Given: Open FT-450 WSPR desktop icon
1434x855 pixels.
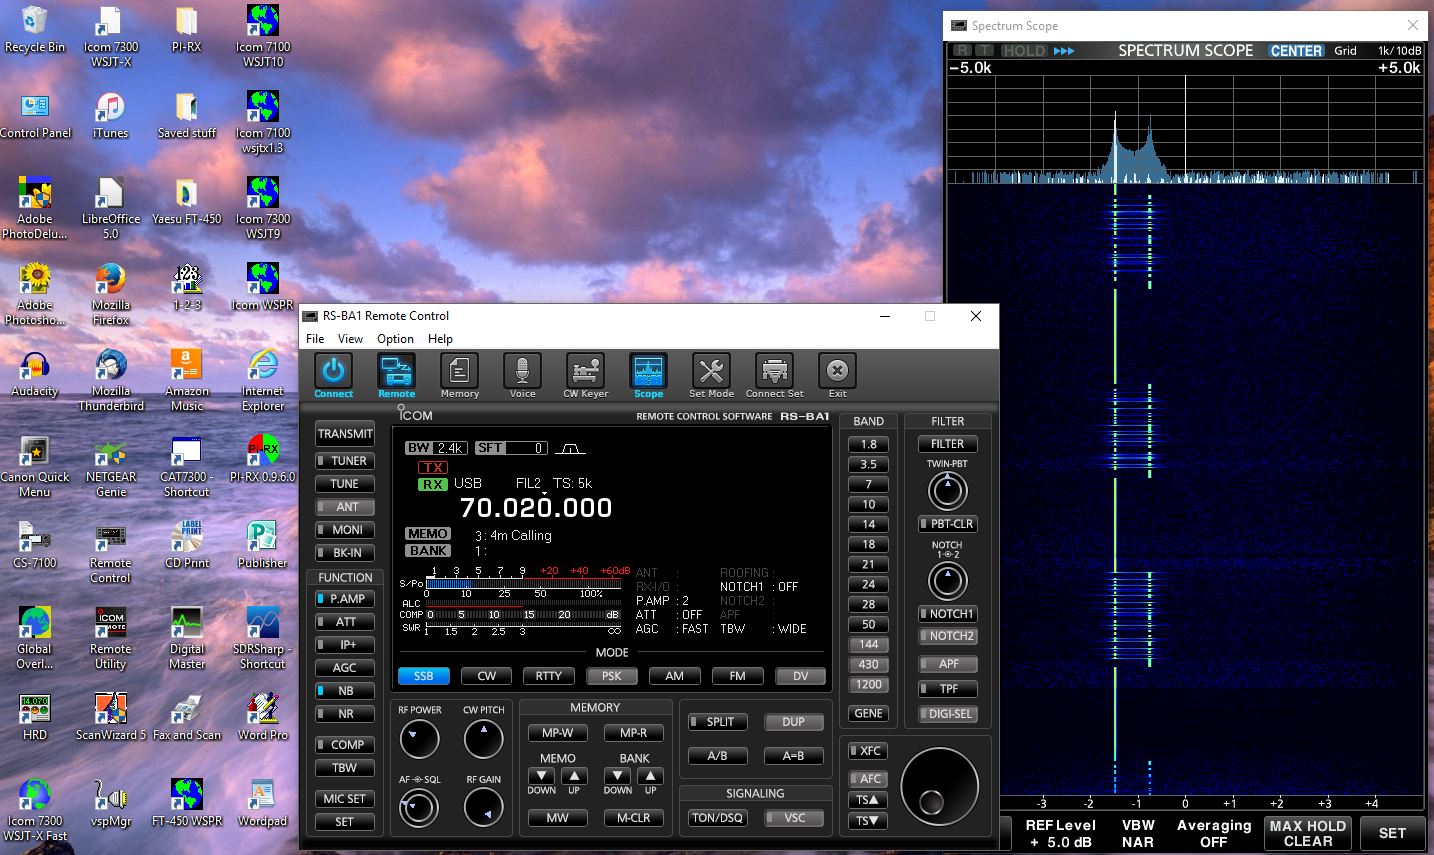Looking at the screenshot, I should tap(187, 803).
